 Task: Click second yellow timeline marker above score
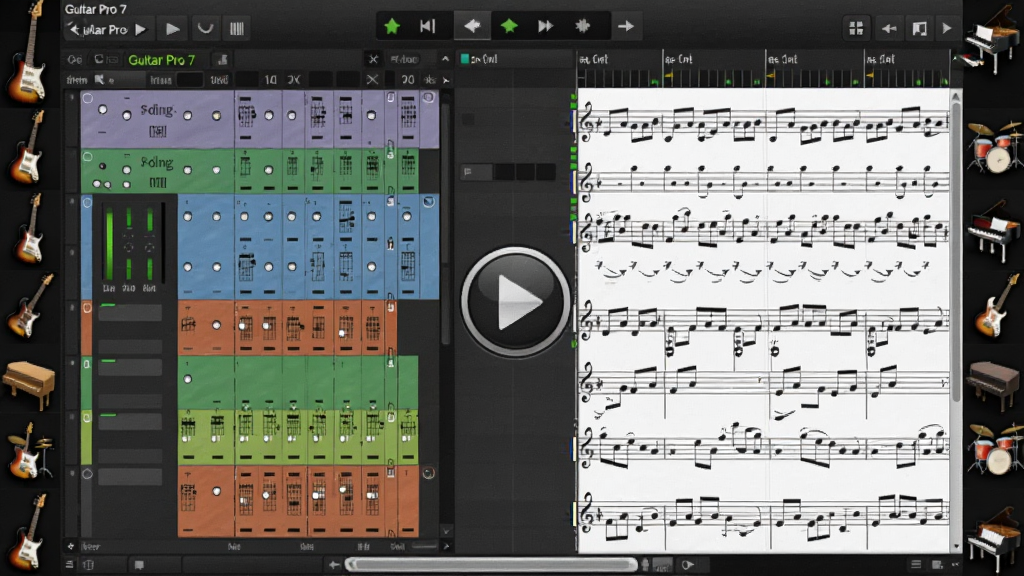[x=771, y=77]
